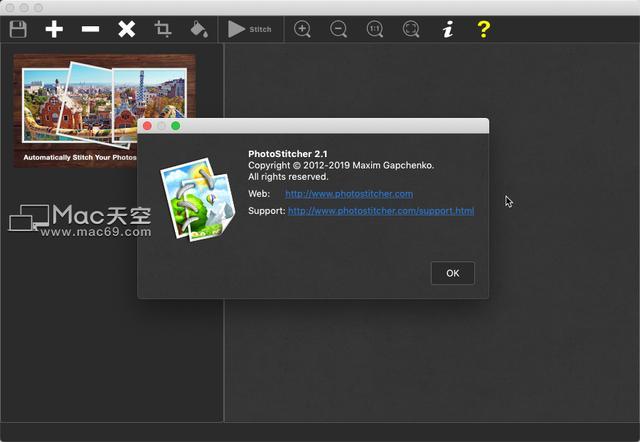The height and width of the screenshot is (442, 640).
Task: Open the photostitcher.com web link
Action: pos(349,194)
